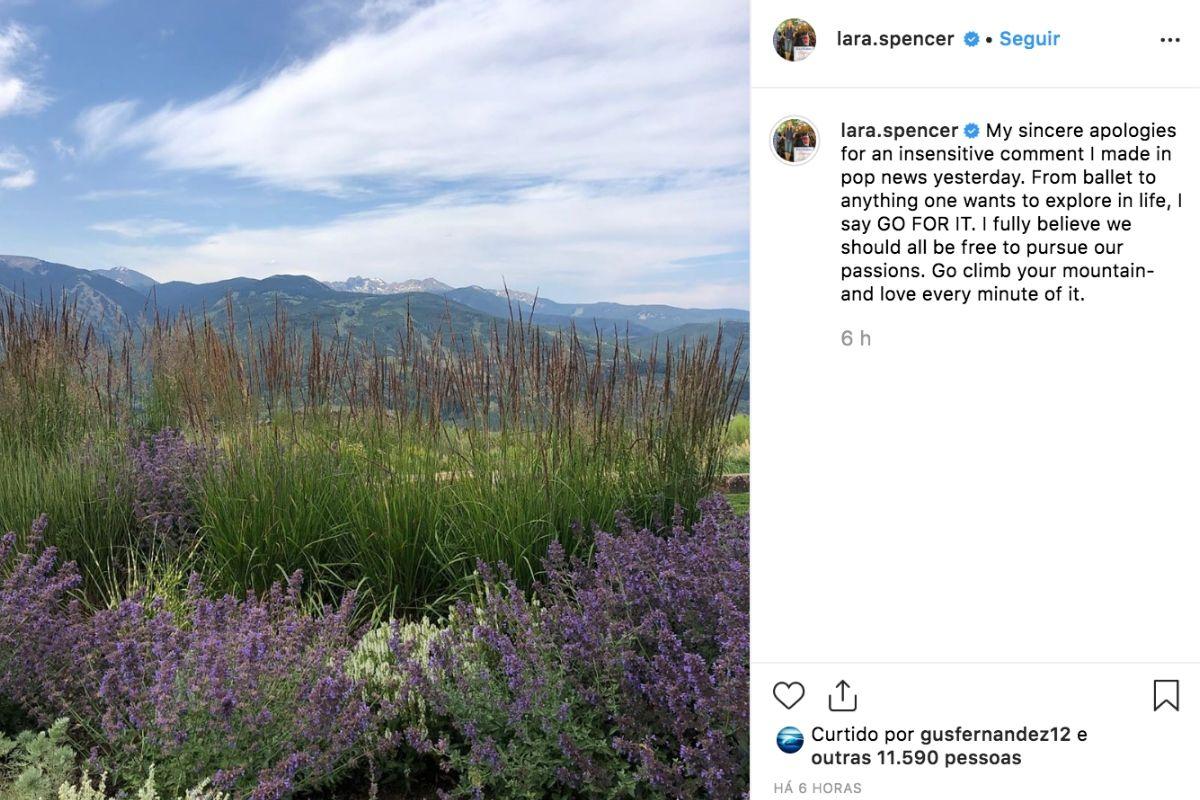Click the verified badge in the post header
The image size is (1200, 800).
[x=971, y=39]
